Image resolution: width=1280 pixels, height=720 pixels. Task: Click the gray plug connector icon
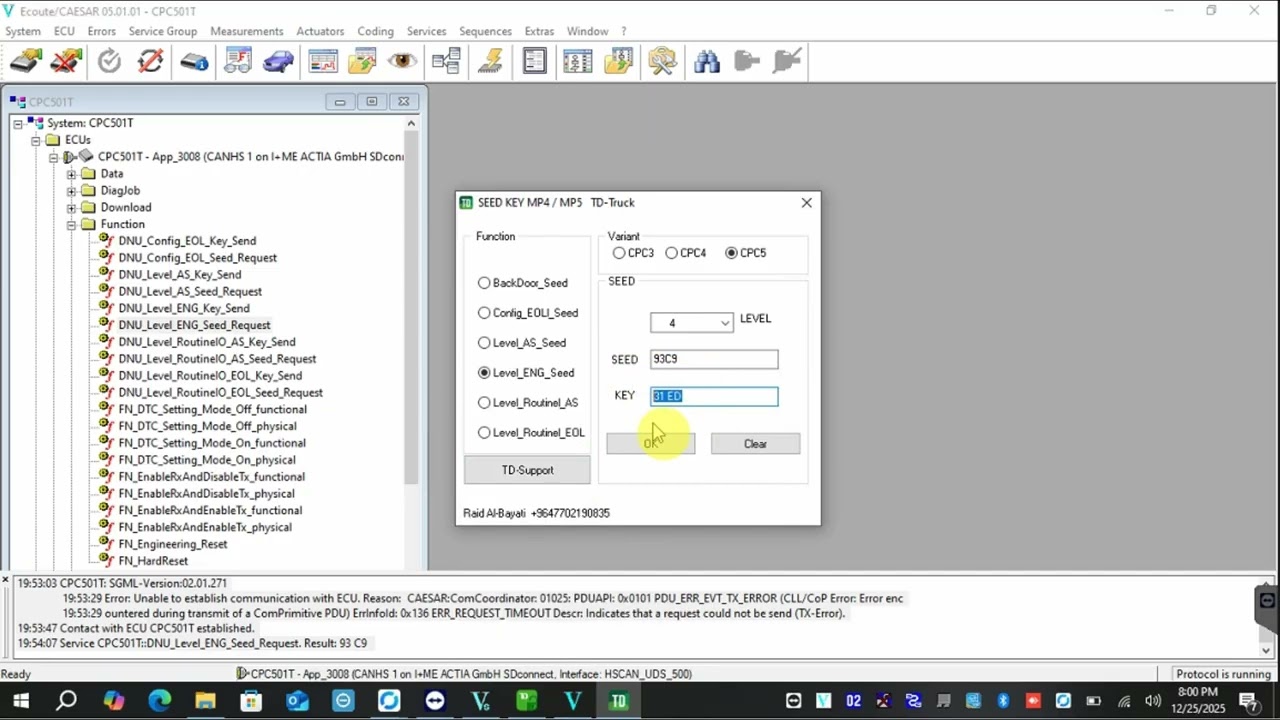[x=747, y=62]
